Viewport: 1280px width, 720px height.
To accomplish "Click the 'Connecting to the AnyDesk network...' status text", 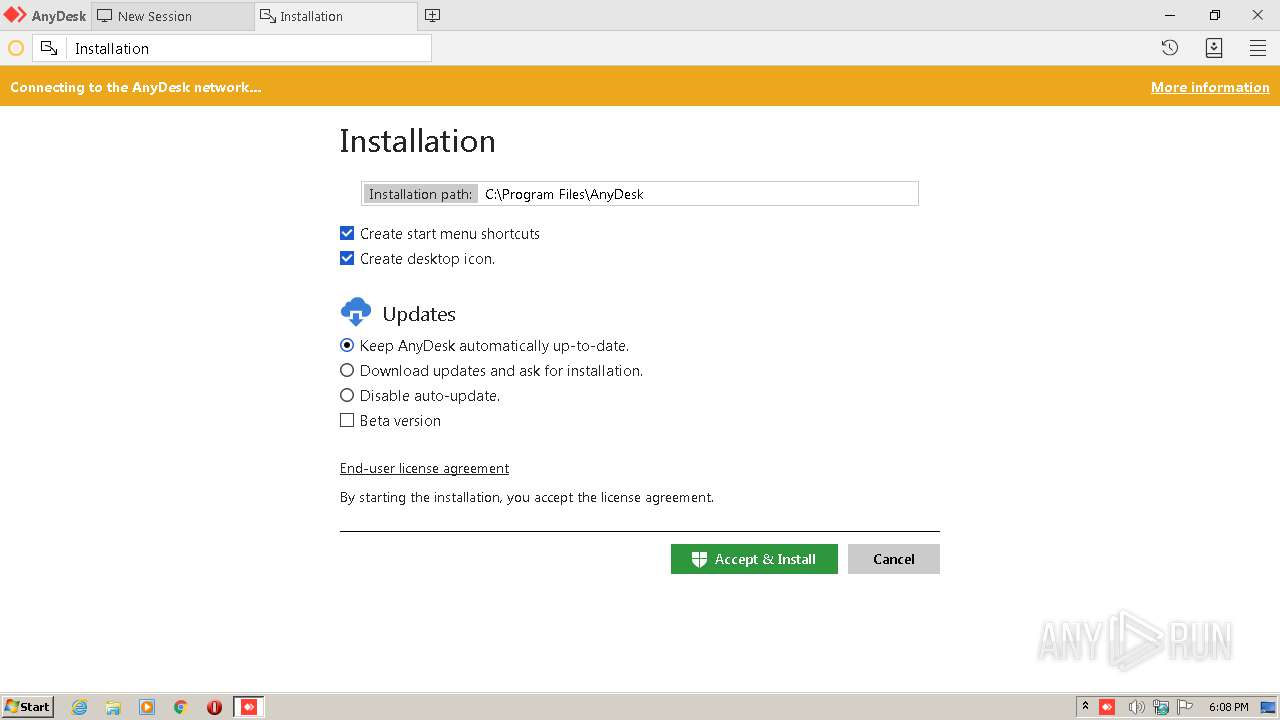I will tap(136, 87).
